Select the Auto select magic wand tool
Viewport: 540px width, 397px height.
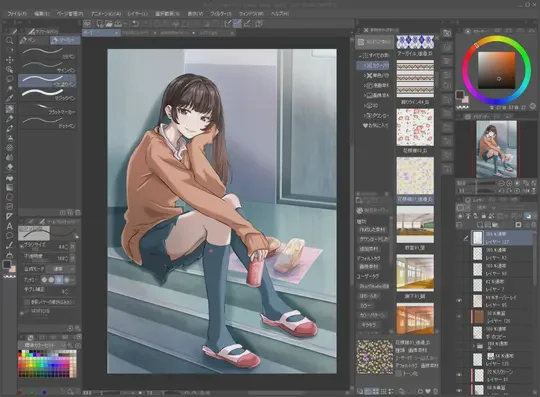click(x=9, y=89)
